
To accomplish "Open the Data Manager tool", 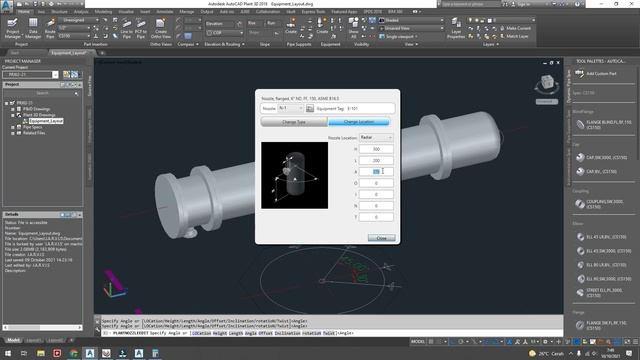I will [x=33, y=28].
